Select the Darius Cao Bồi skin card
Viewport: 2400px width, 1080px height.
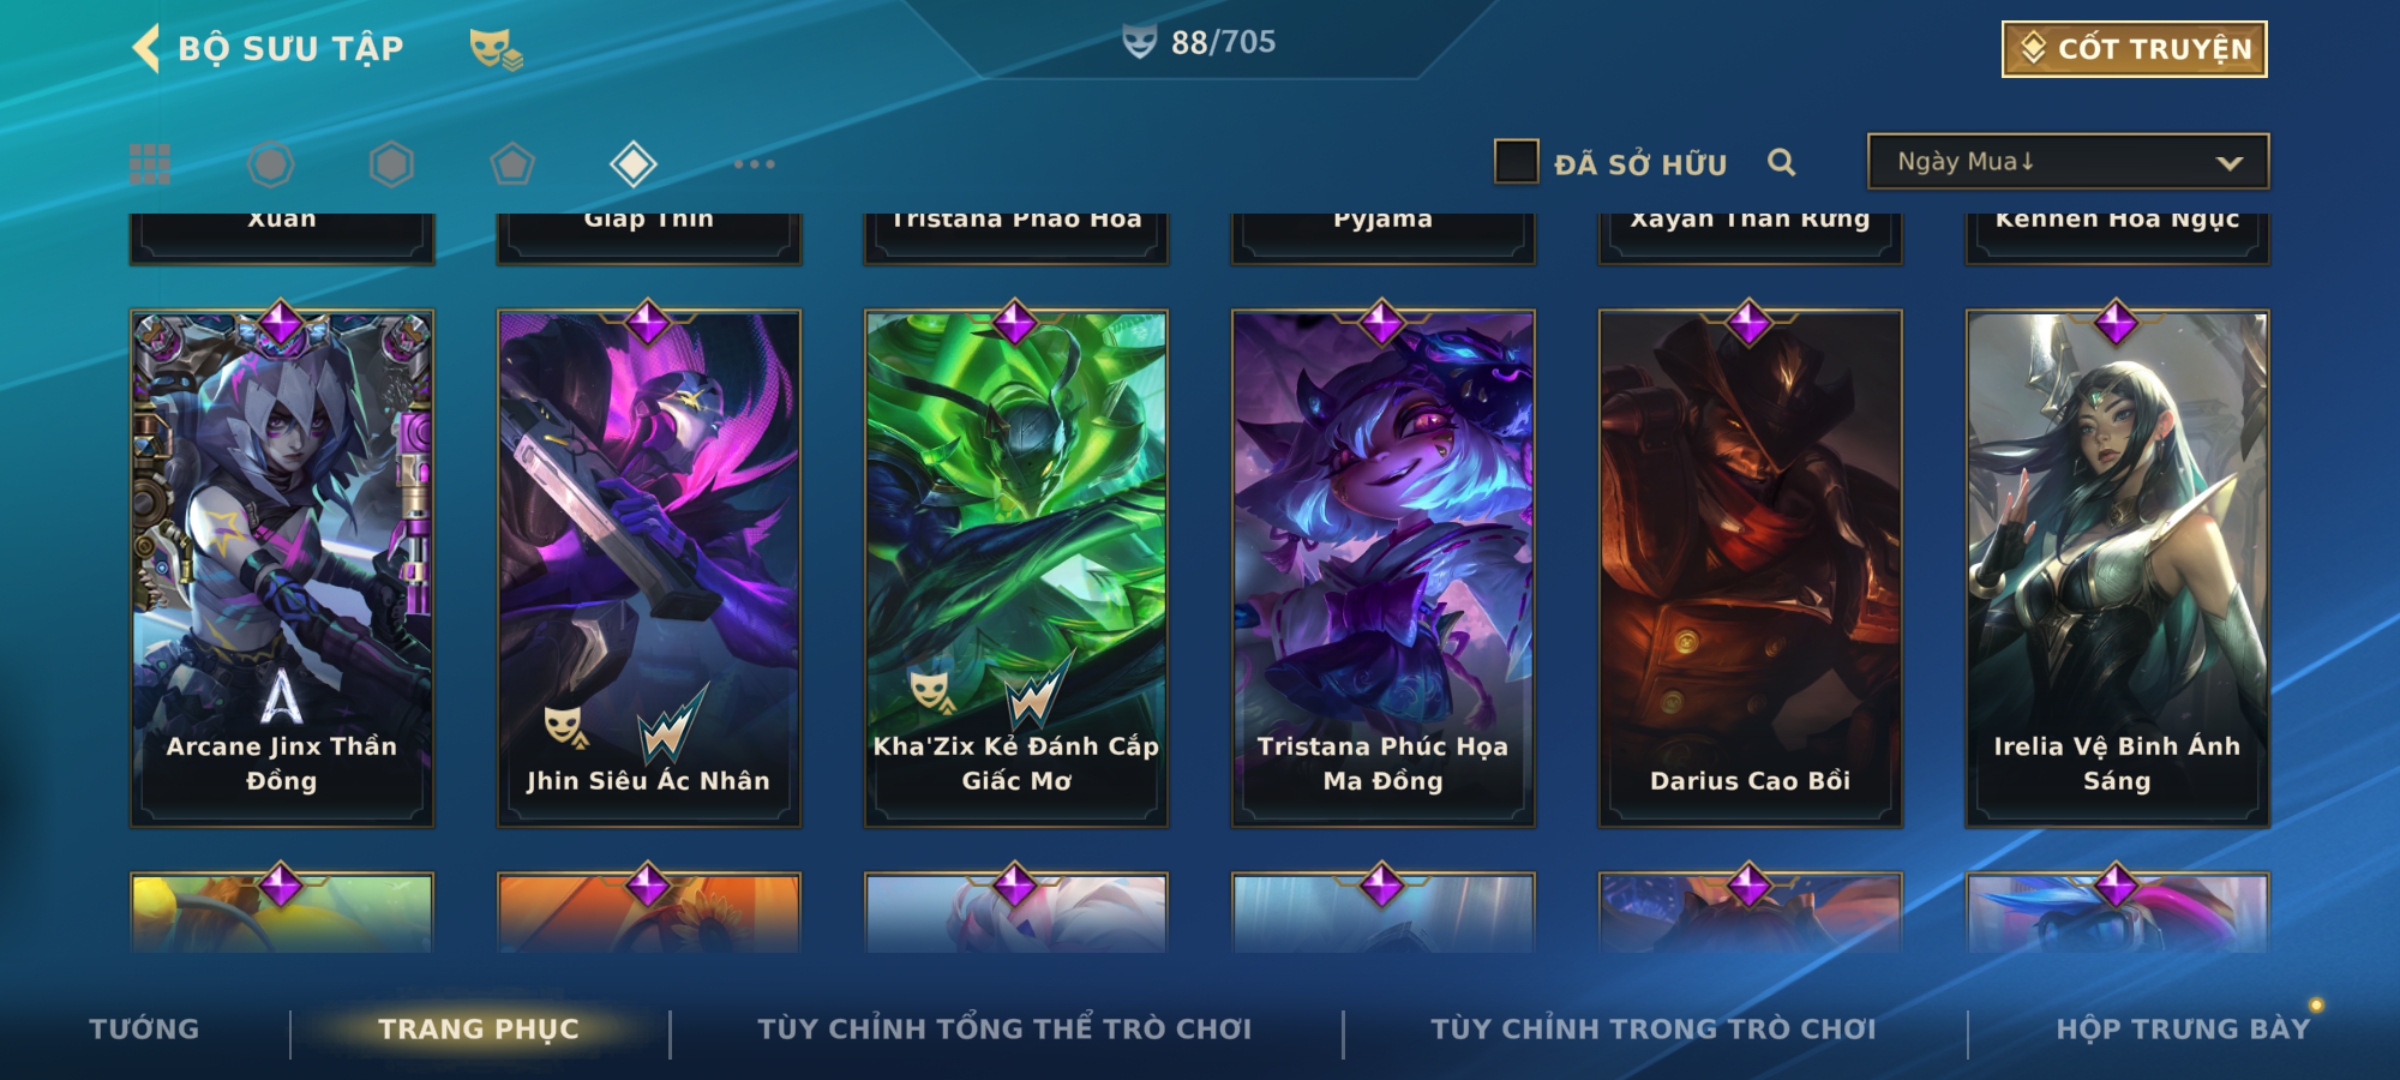[x=1750, y=568]
